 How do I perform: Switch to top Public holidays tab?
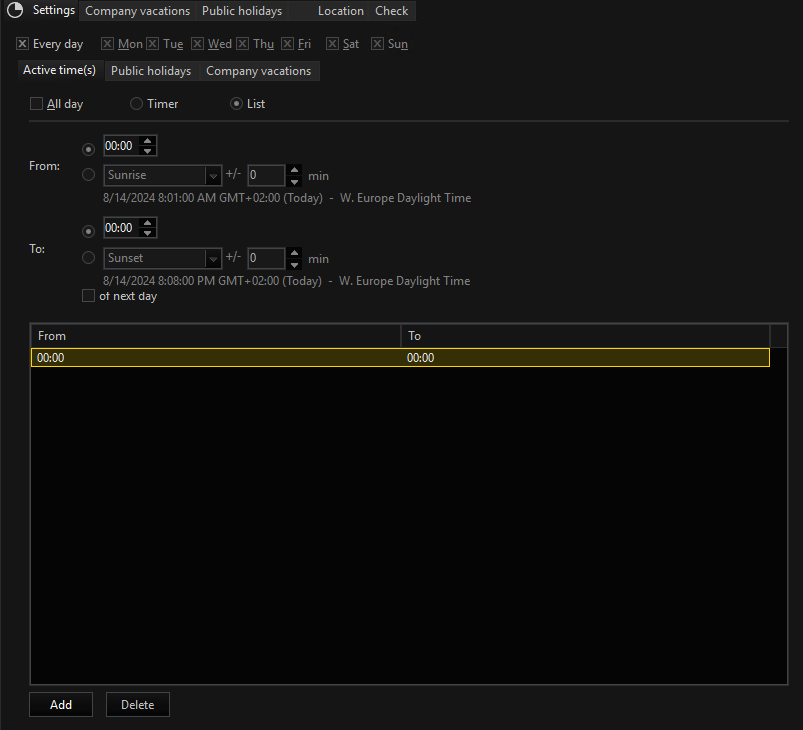242,11
